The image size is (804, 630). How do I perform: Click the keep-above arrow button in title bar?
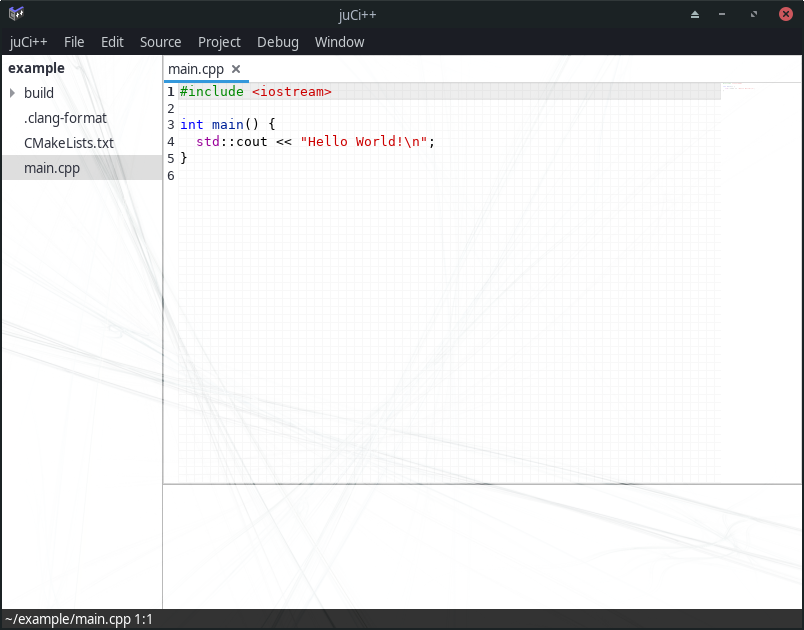695,14
